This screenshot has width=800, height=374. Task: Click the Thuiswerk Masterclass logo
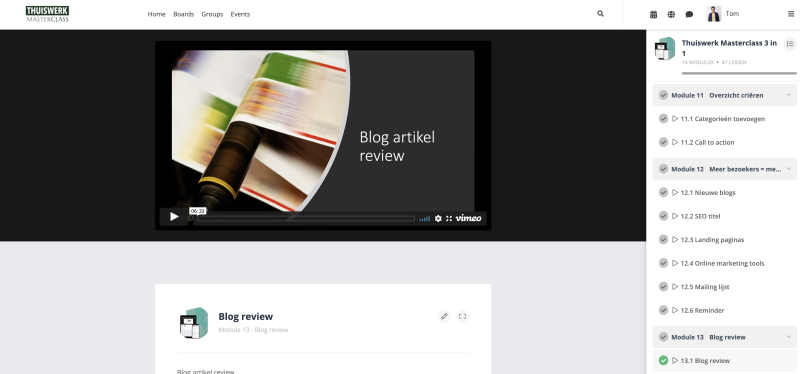[47, 14]
